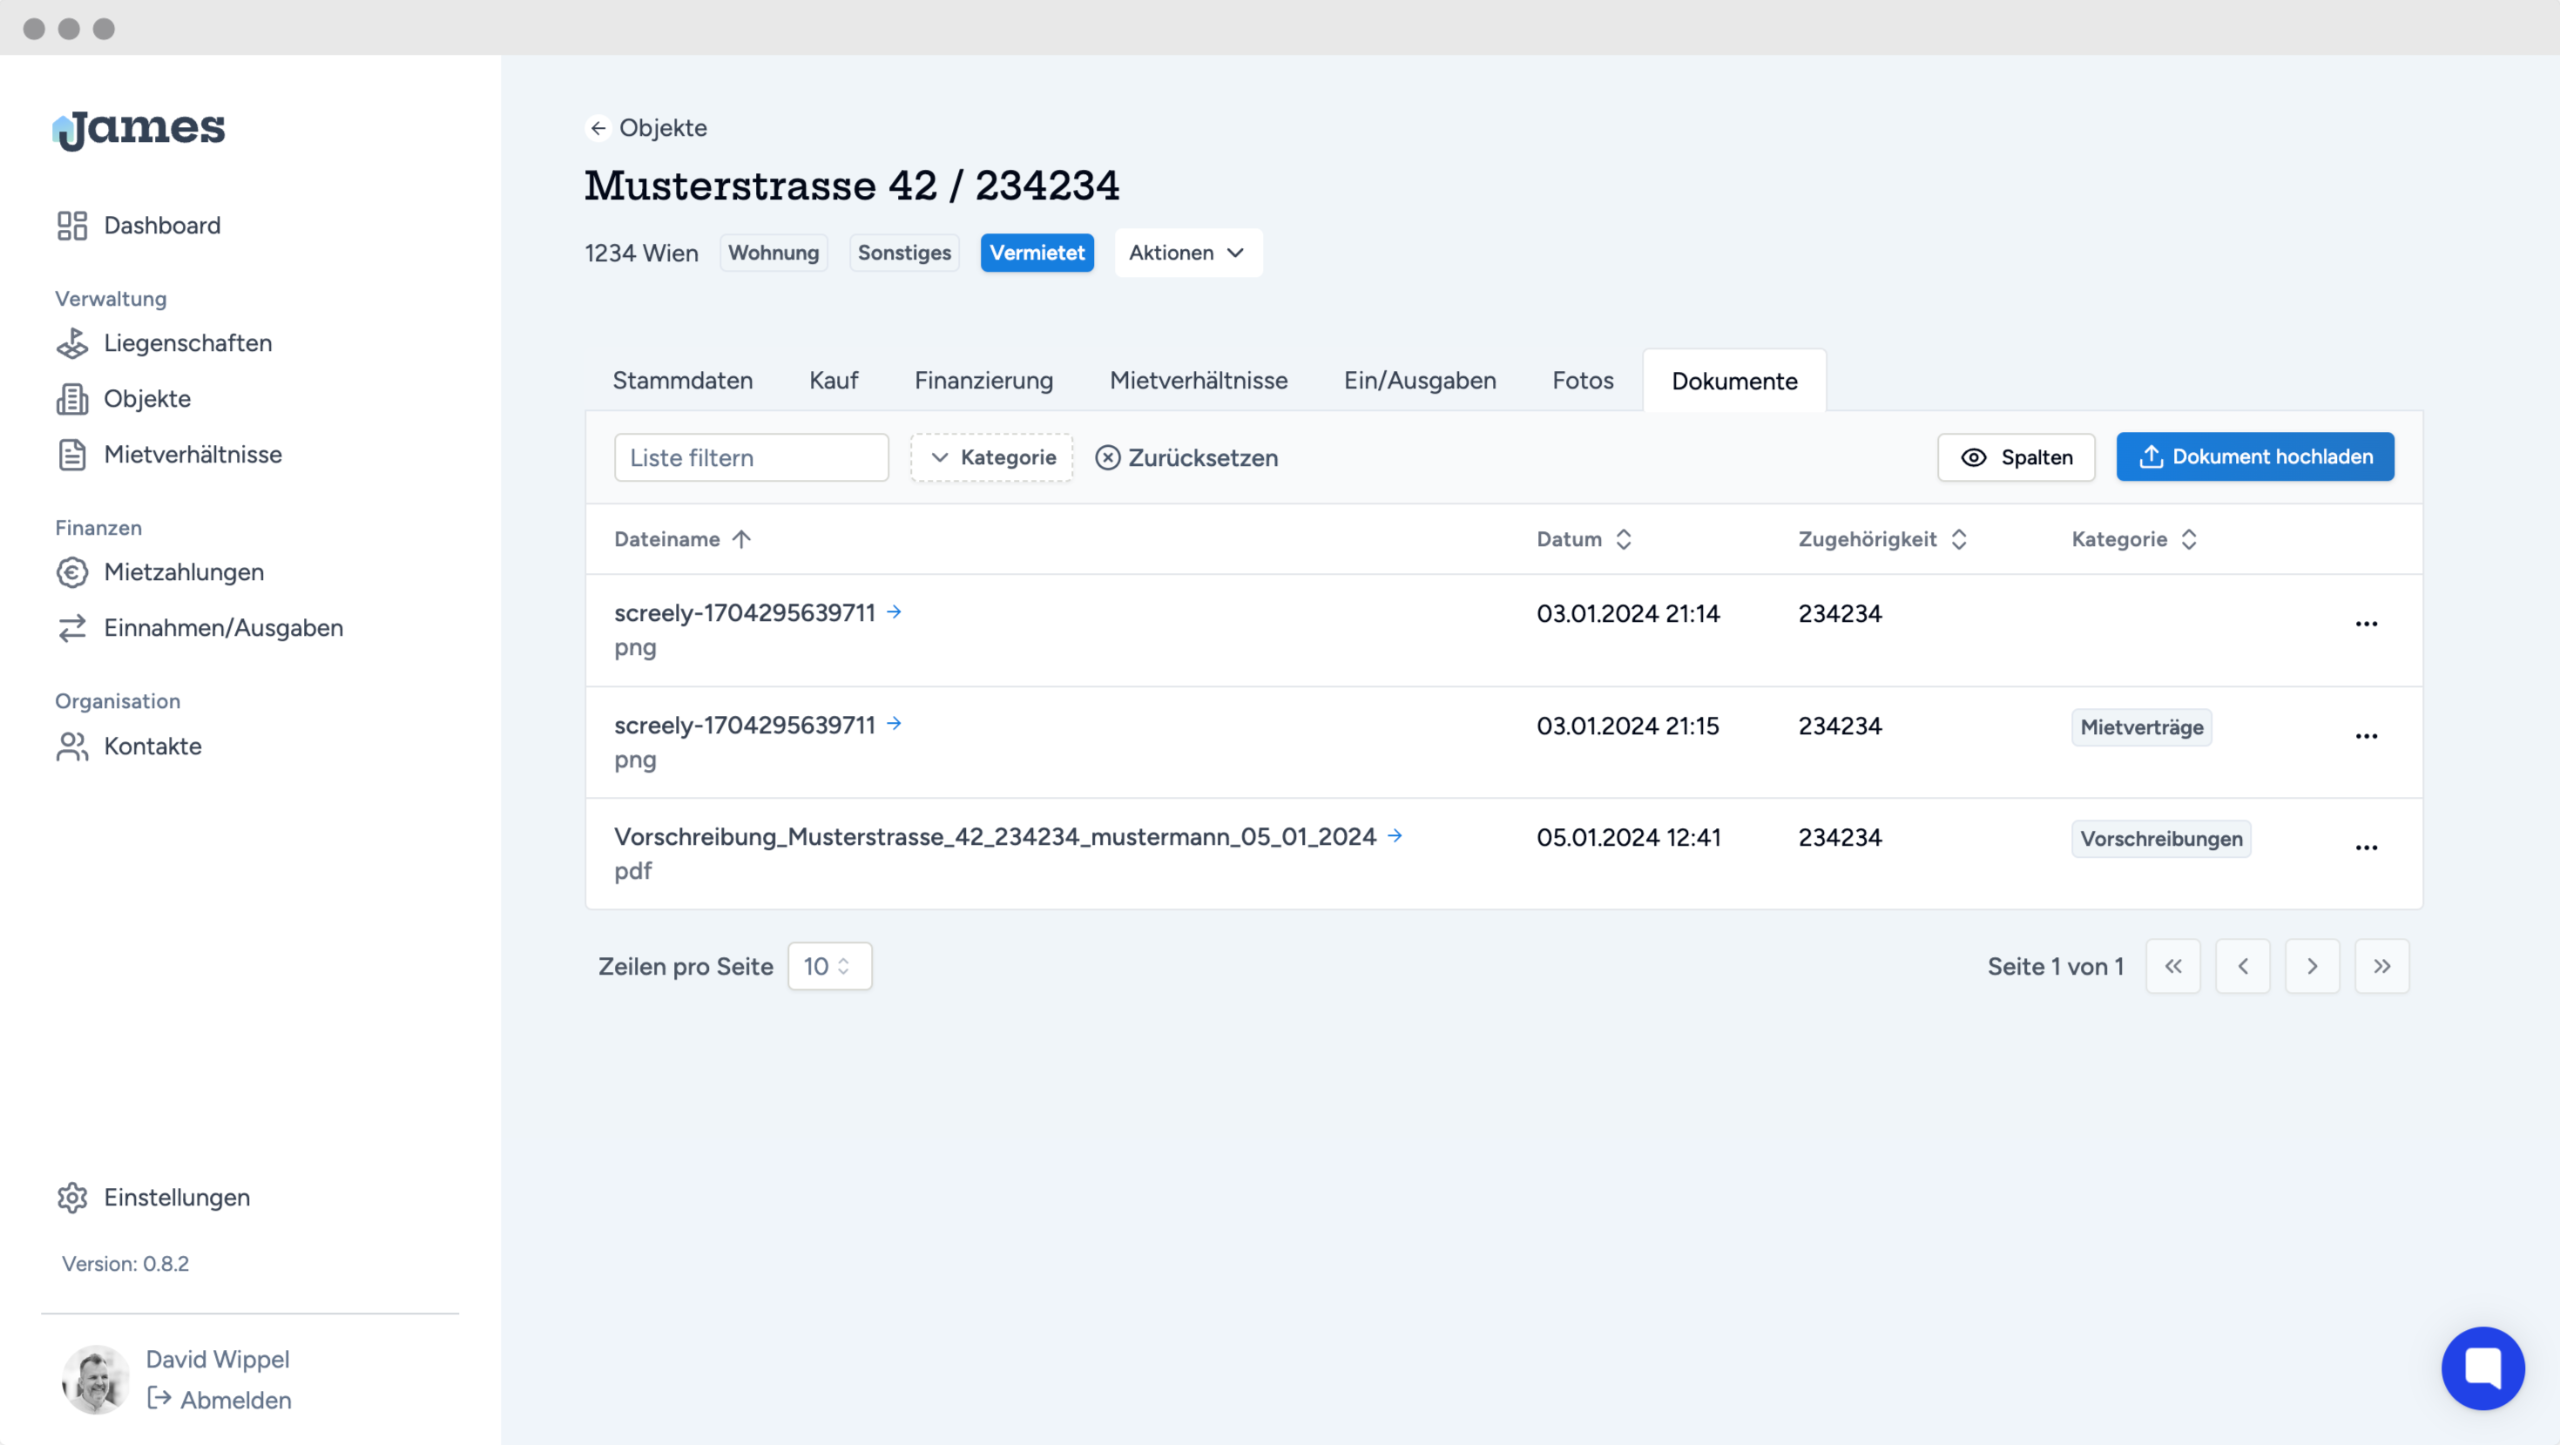Click the arrow link next to the Vorschreibung filename
This screenshot has height=1445, width=2560.
(x=1395, y=835)
